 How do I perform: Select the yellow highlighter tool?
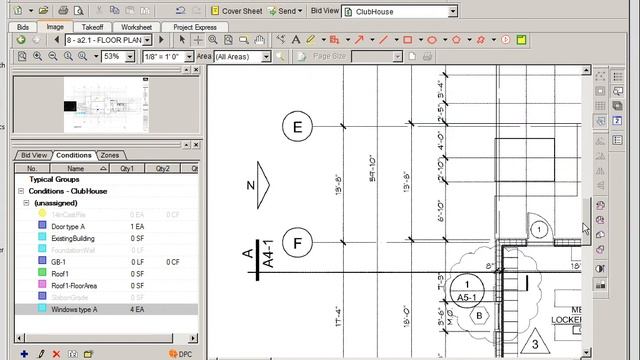pos(311,40)
